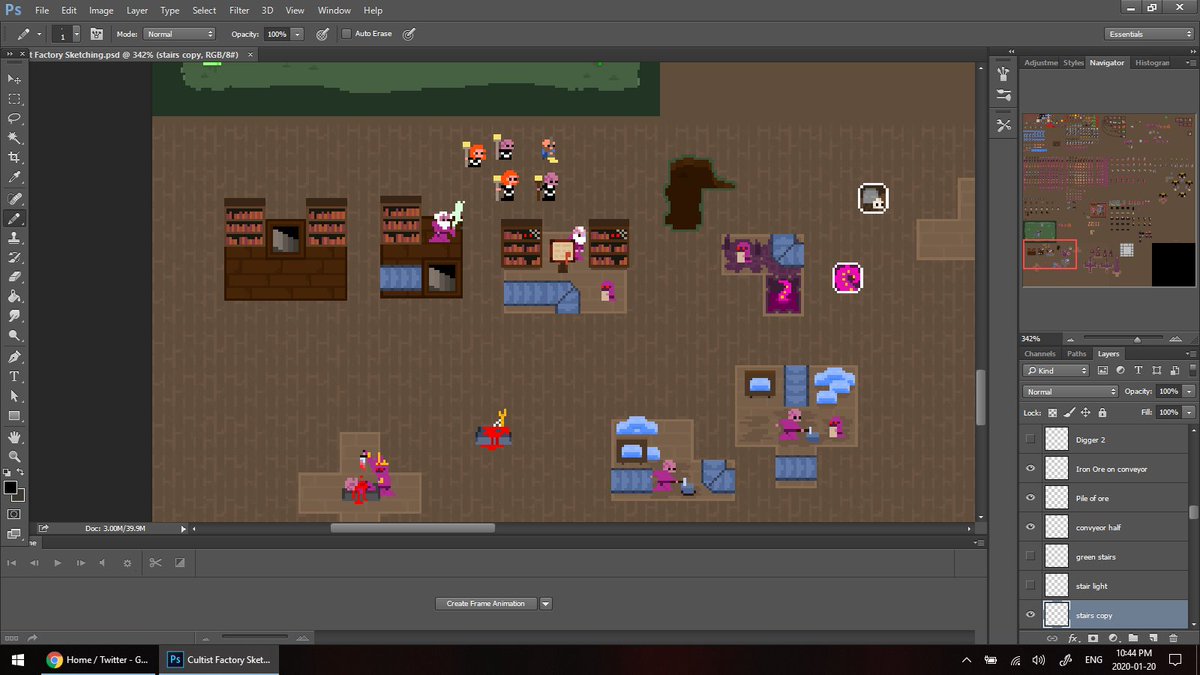Enable the Auto Erase checkbox

click(347, 34)
